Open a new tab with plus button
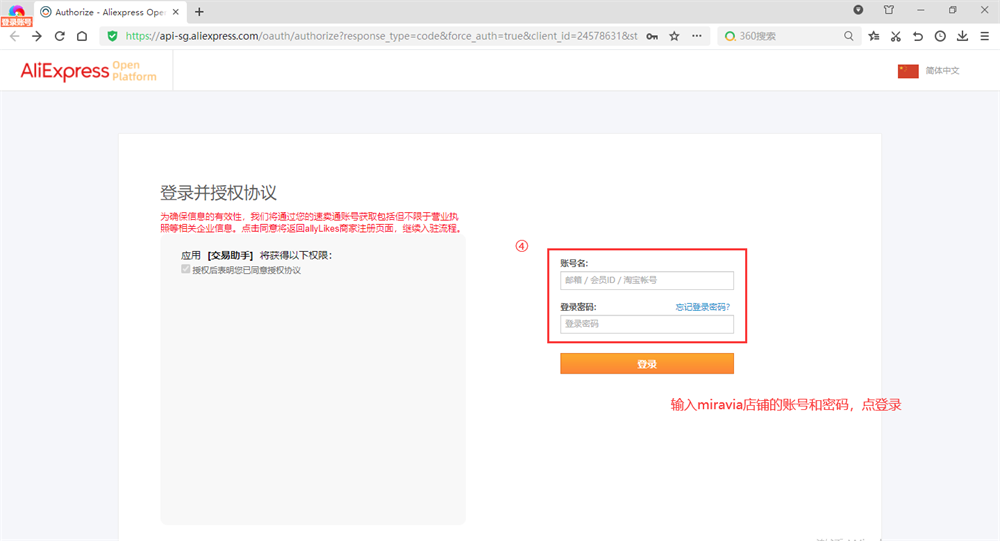The height and width of the screenshot is (541, 1000). (199, 11)
